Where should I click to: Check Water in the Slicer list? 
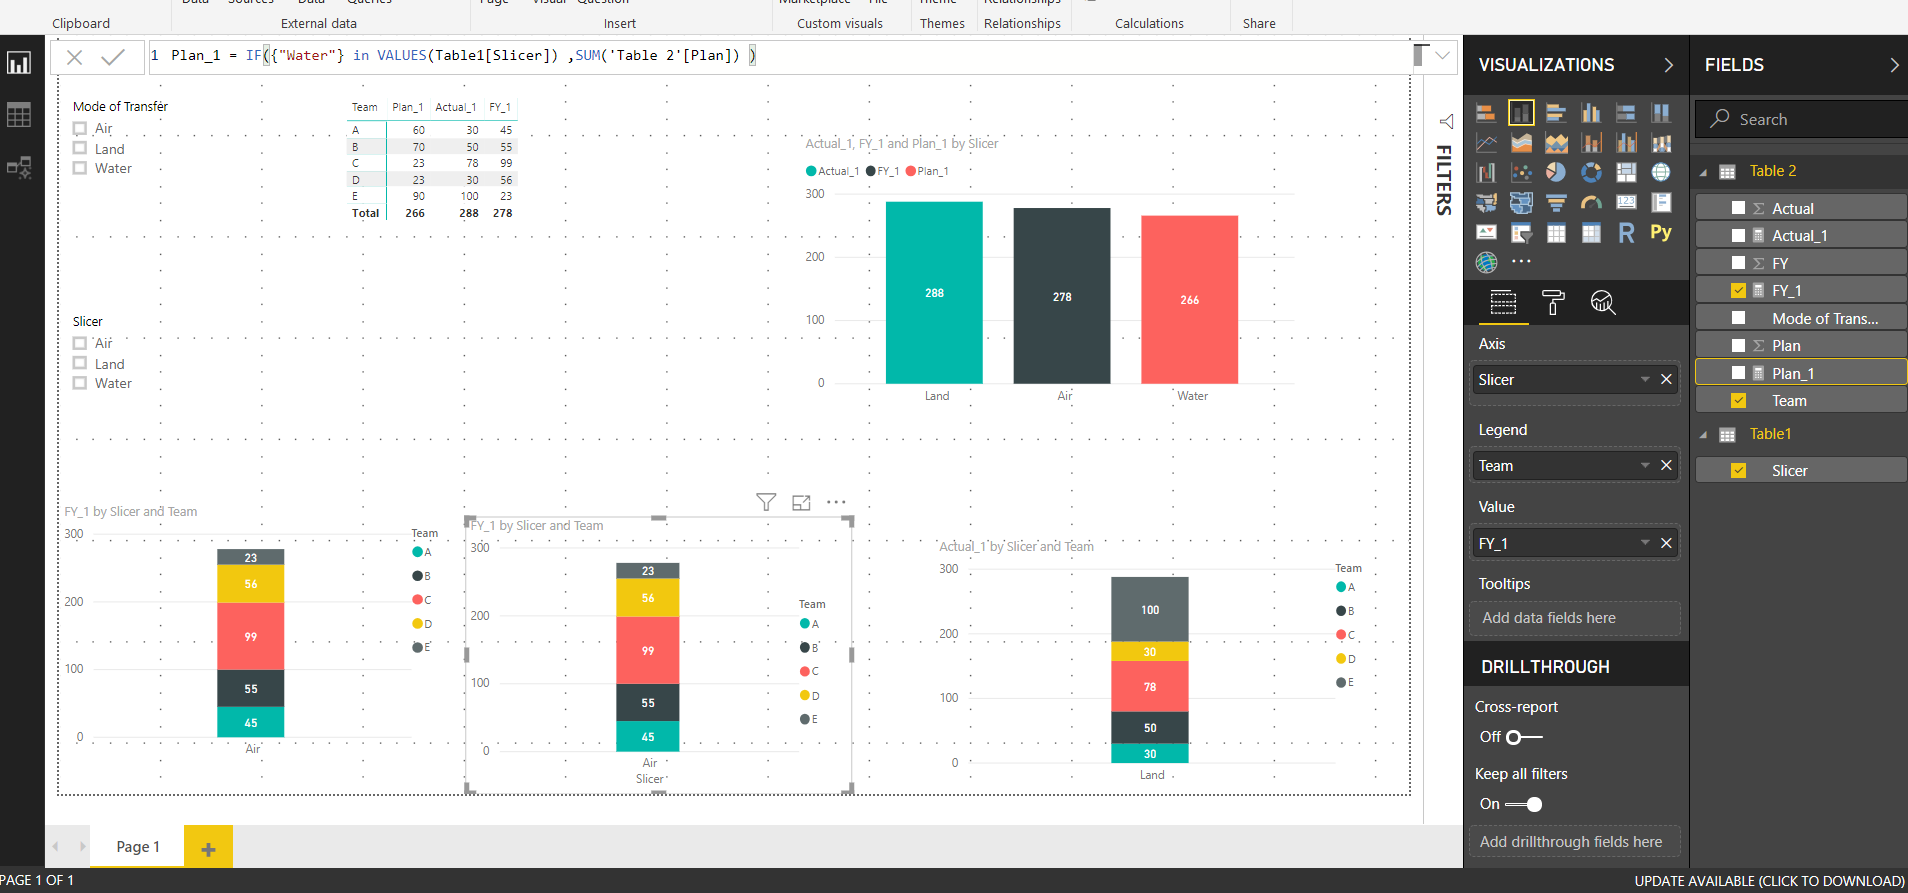click(80, 383)
